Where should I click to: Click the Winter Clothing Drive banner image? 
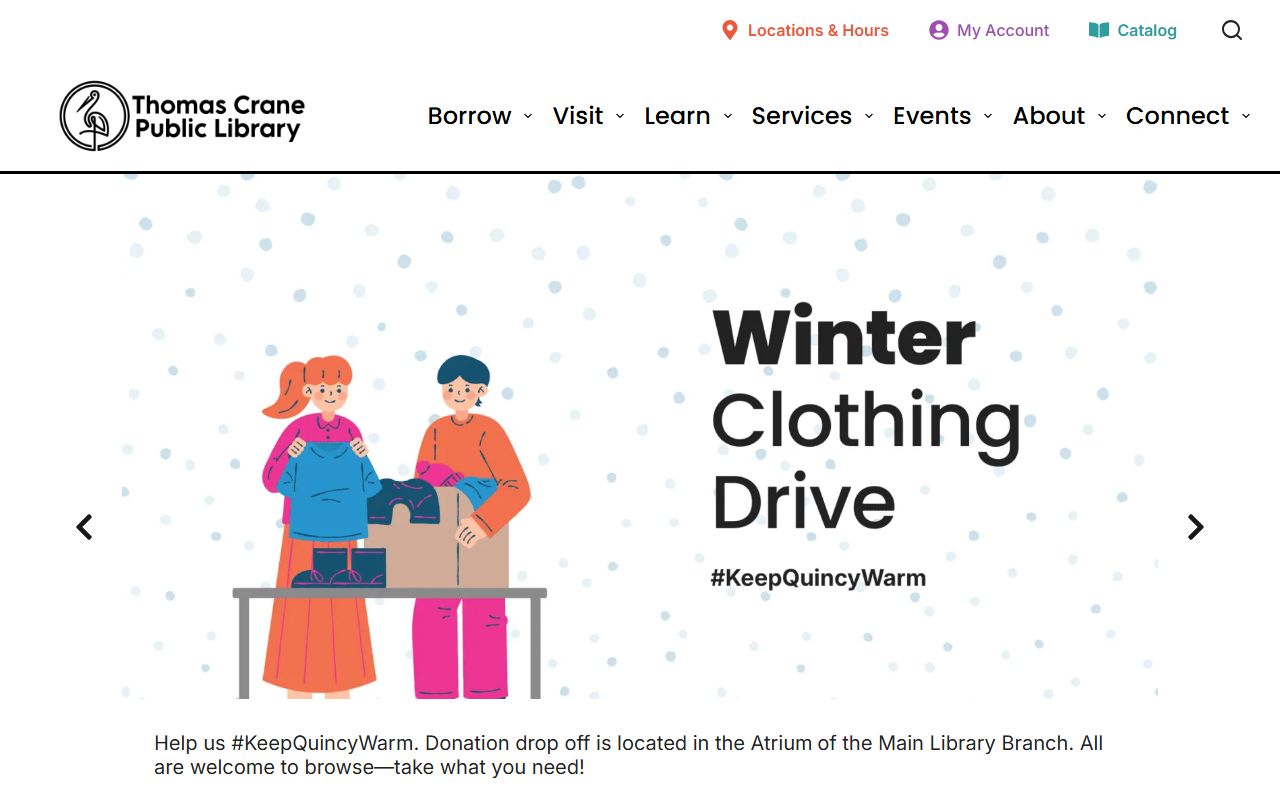(x=640, y=436)
